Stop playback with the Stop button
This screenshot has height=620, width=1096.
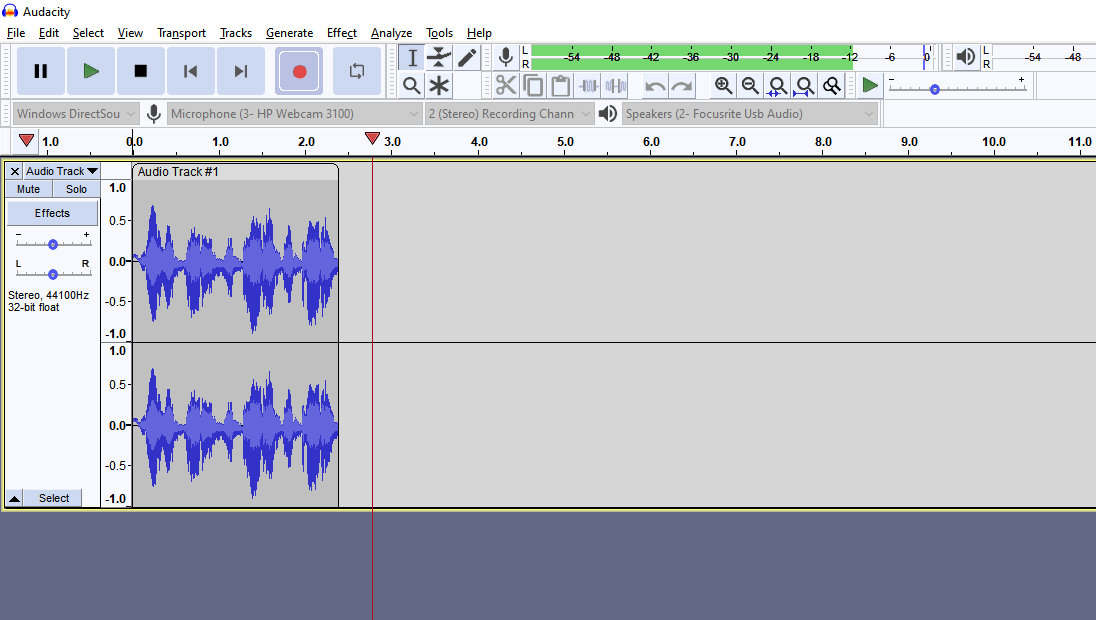point(140,71)
